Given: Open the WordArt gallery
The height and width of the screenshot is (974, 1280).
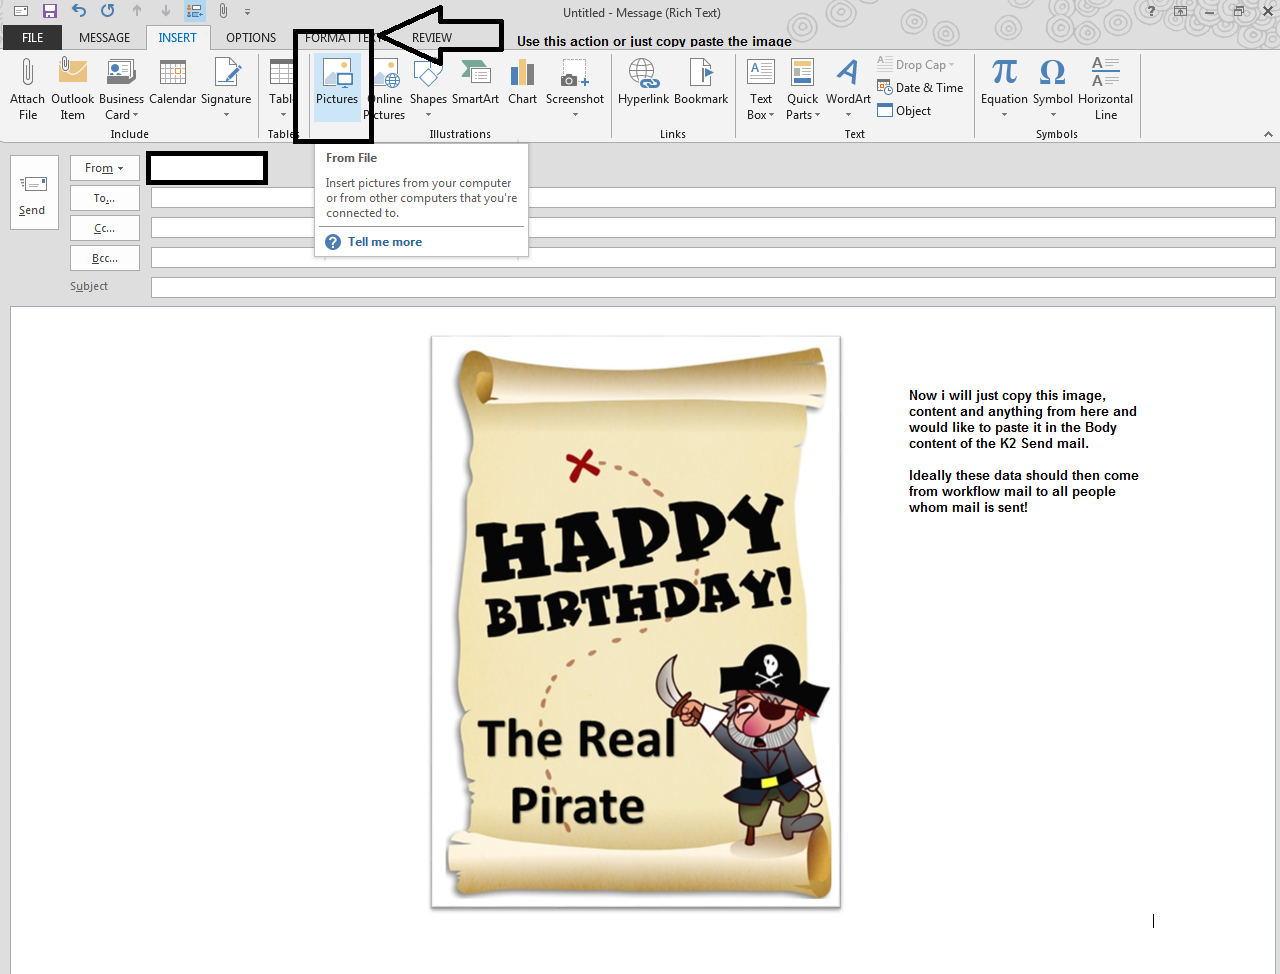Looking at the screenshot, I should [x=848, y=88].
